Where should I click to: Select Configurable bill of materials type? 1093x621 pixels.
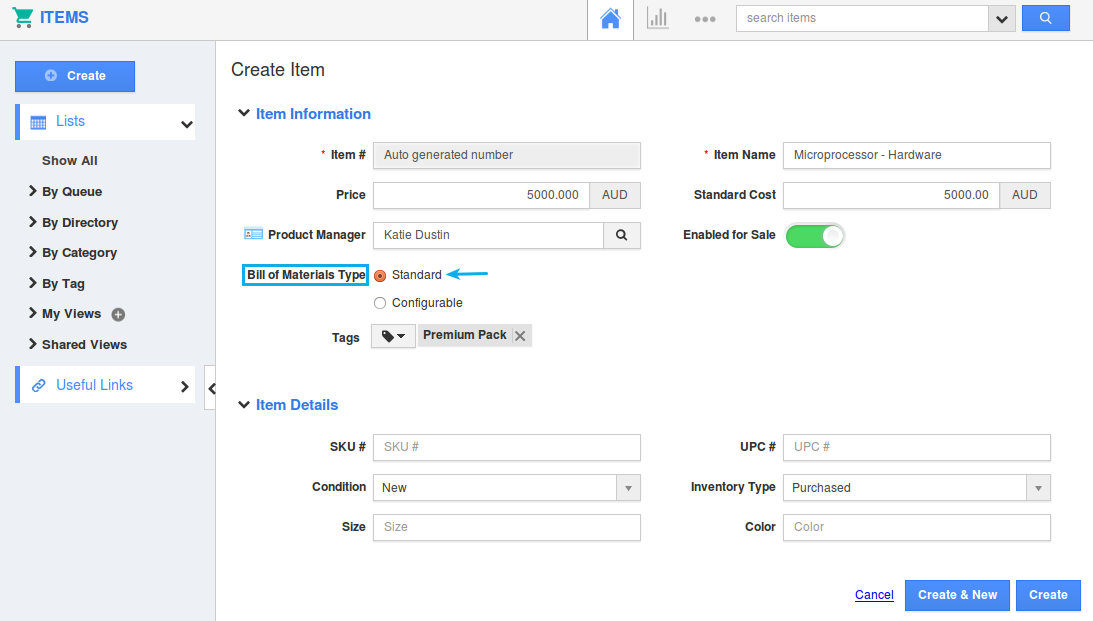pos(380,303)
